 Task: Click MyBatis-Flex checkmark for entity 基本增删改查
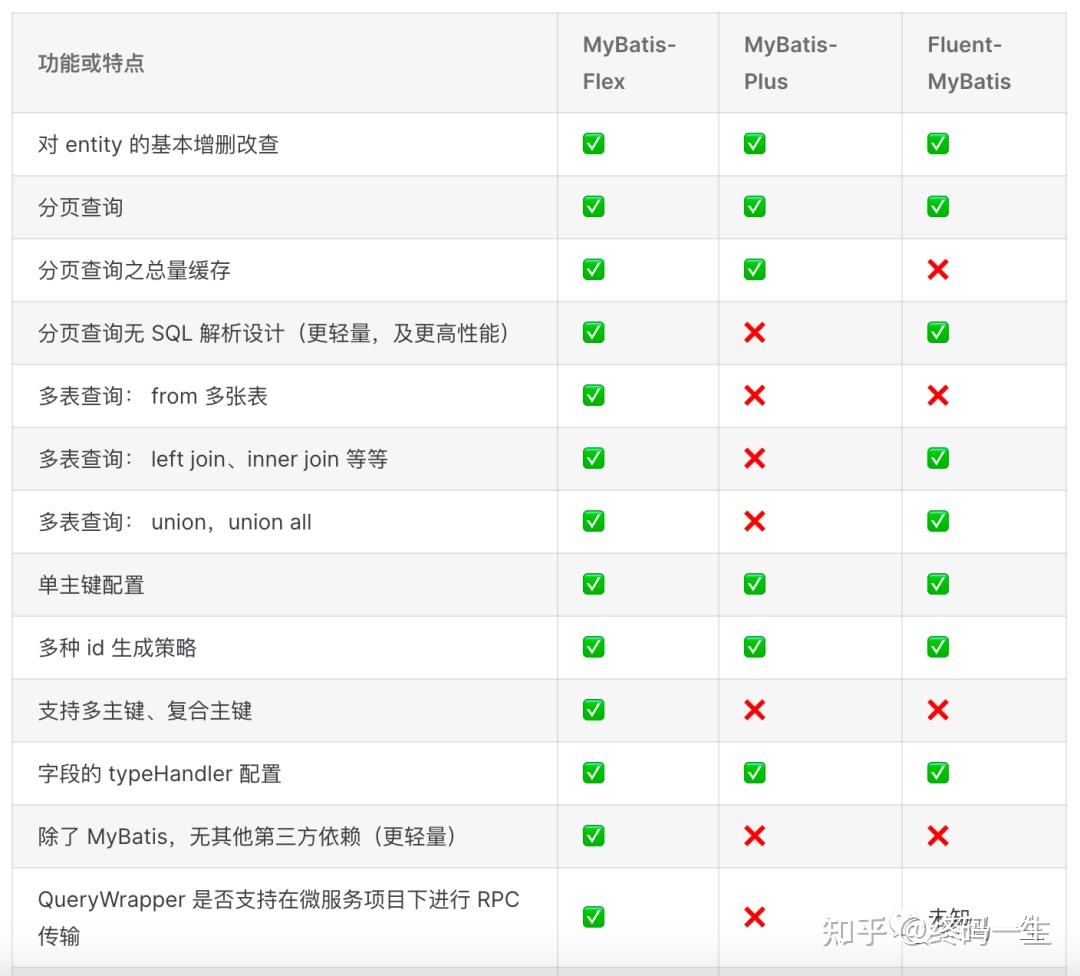(x=593, y=144)
